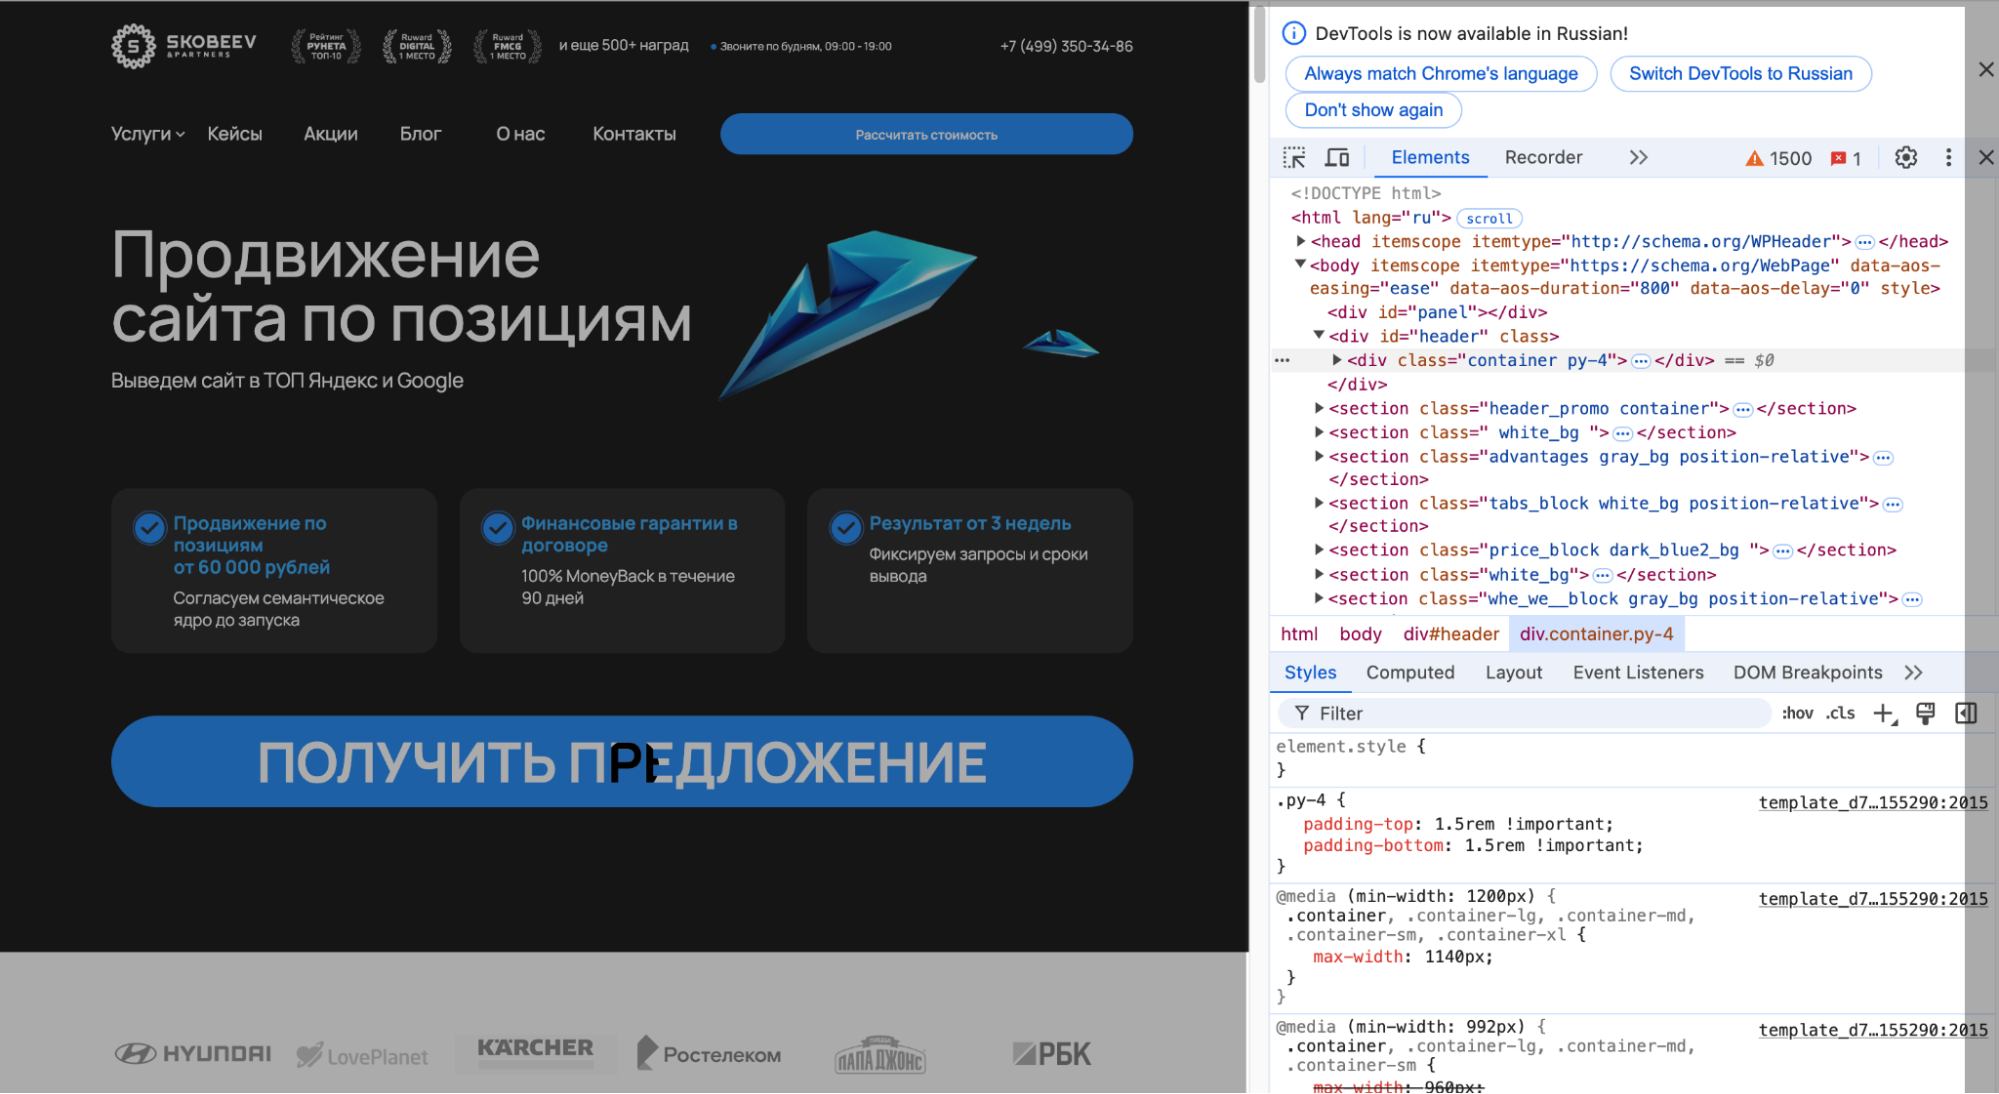Open the Computed tab

pos(1410,673)
